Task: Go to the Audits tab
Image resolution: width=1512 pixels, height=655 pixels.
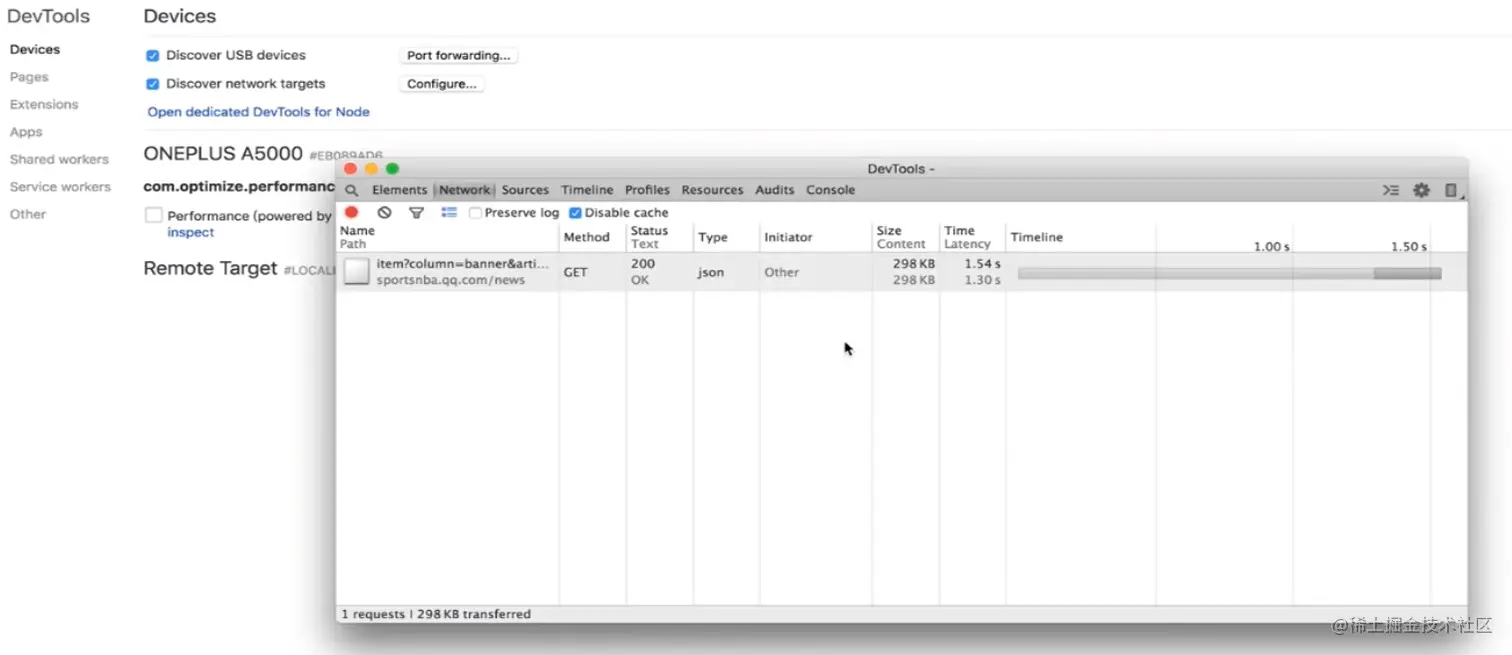Action: (x=775, y=190)
